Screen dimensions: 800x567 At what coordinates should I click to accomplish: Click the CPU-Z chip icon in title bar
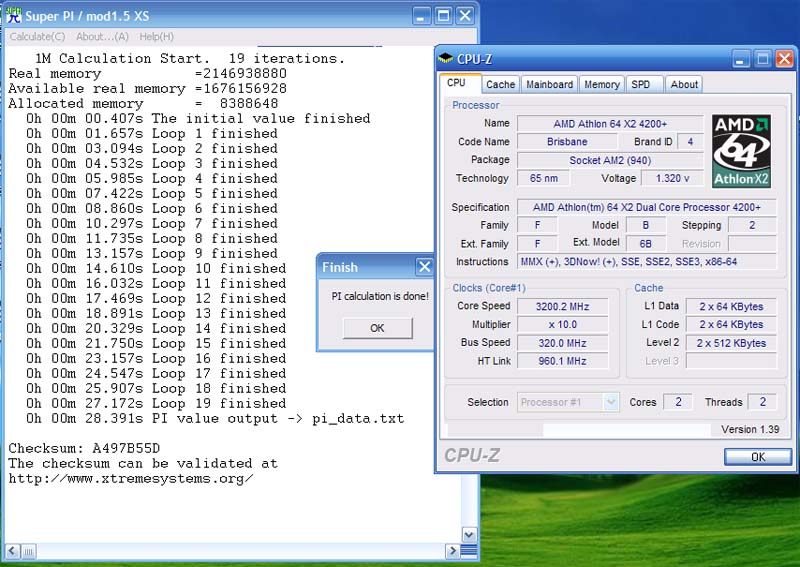pyautogui.click(x=446, y=58)
